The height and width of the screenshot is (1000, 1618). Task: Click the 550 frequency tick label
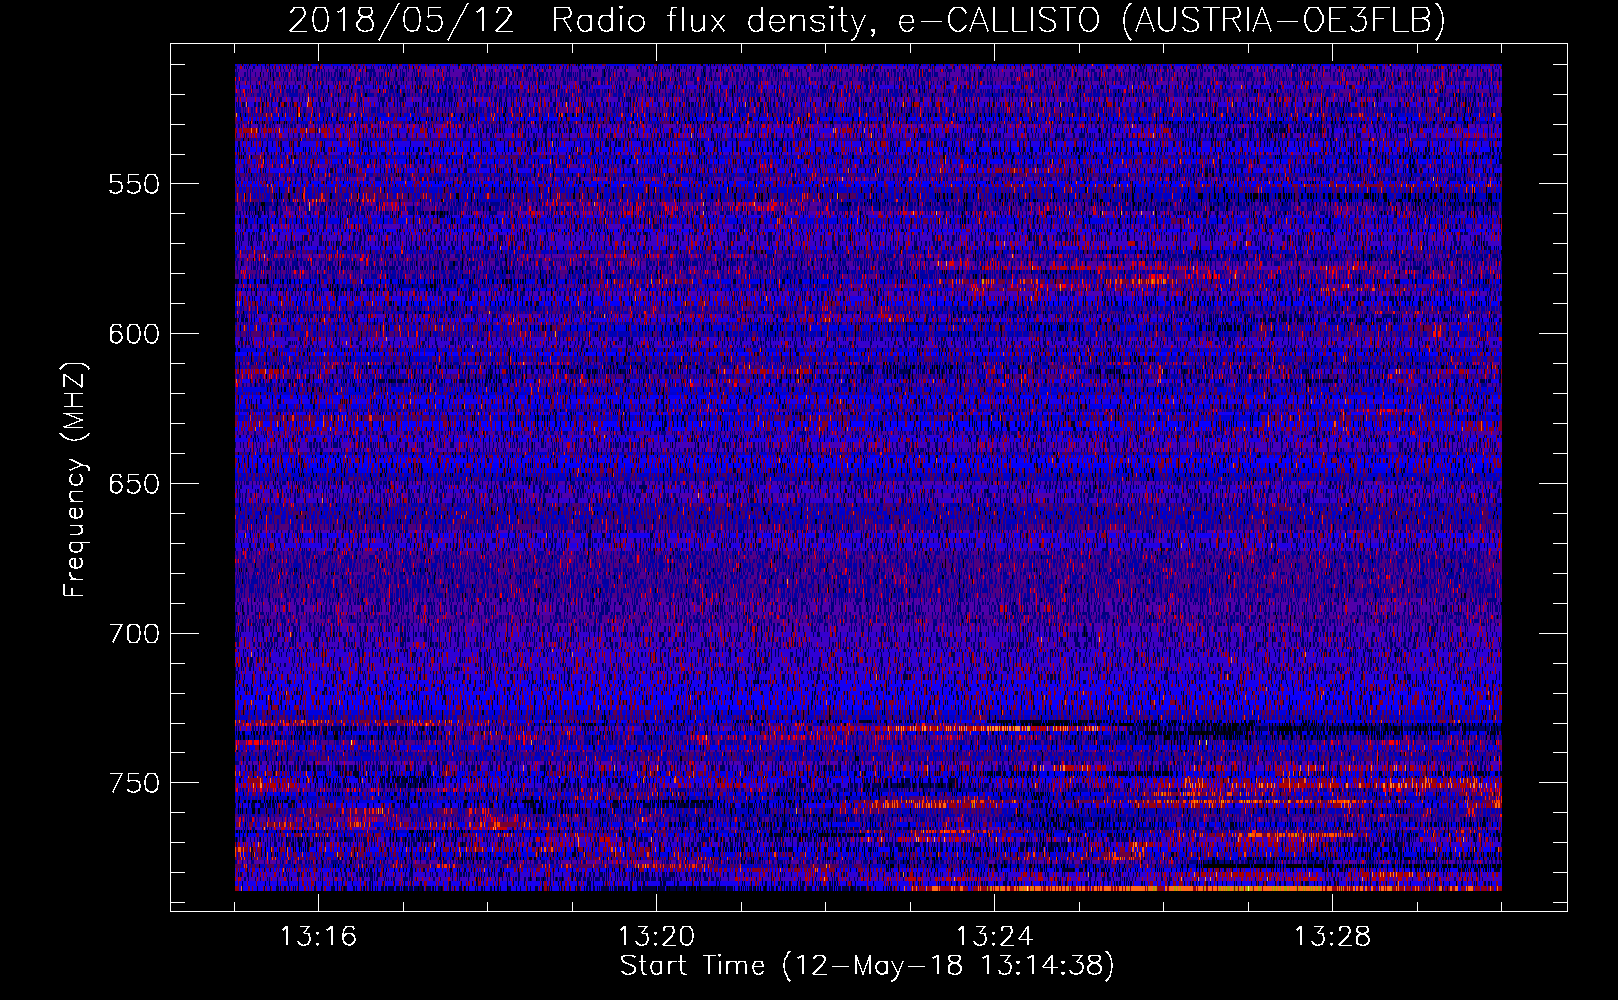134,184
